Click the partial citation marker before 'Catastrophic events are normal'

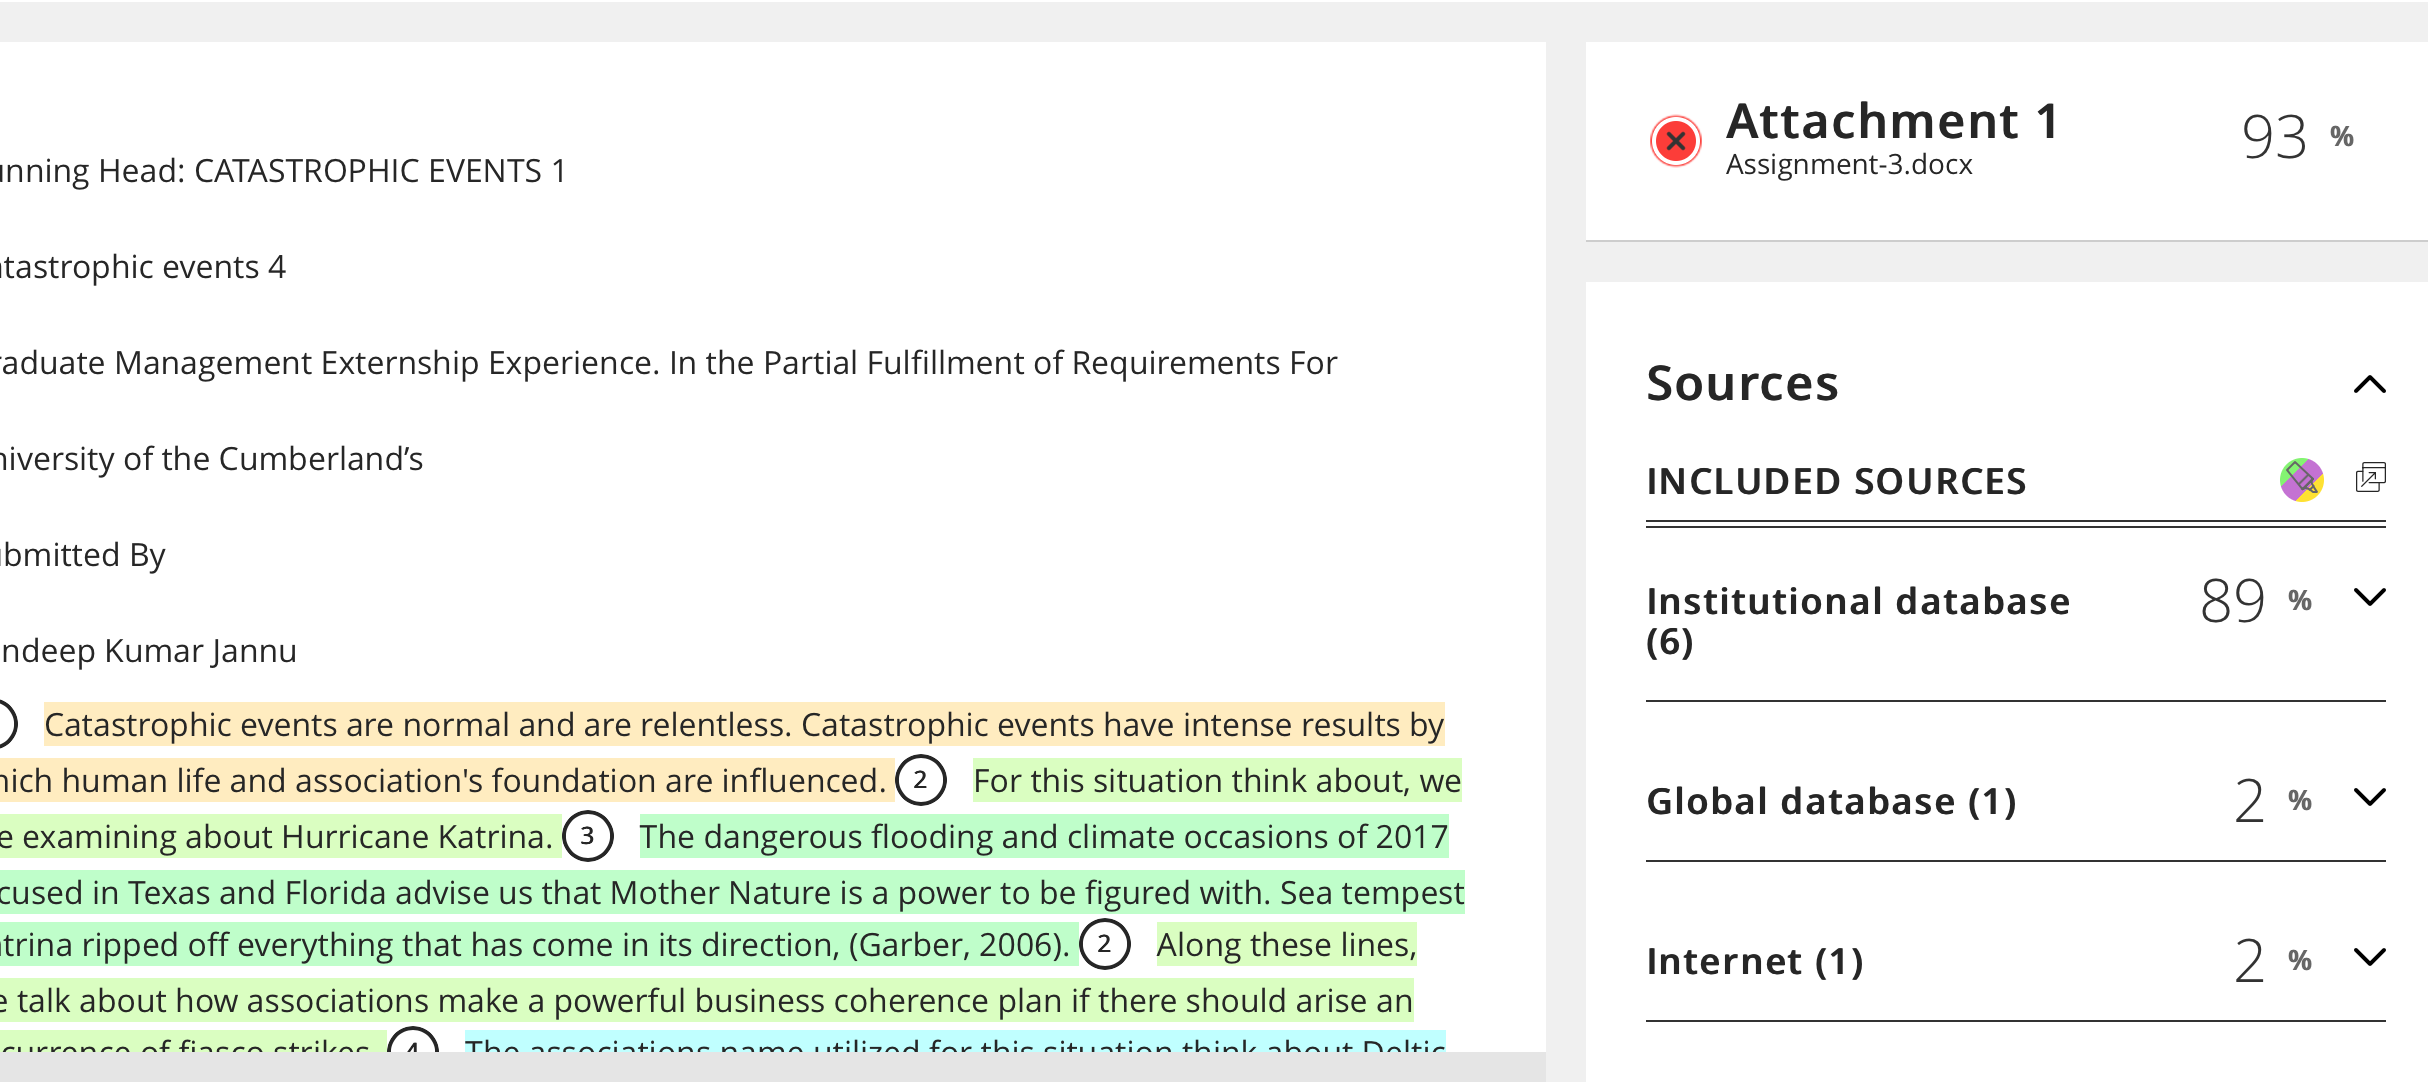click(7, 724)
